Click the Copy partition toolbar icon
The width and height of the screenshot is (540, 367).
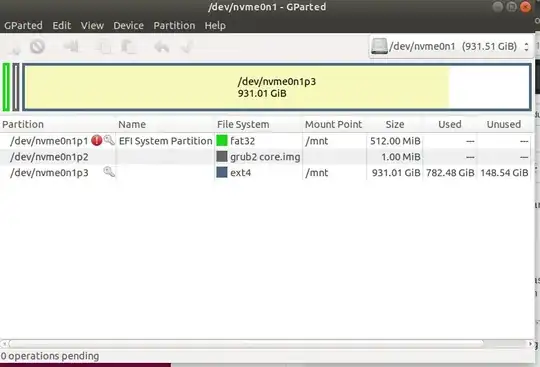point(103,47)
